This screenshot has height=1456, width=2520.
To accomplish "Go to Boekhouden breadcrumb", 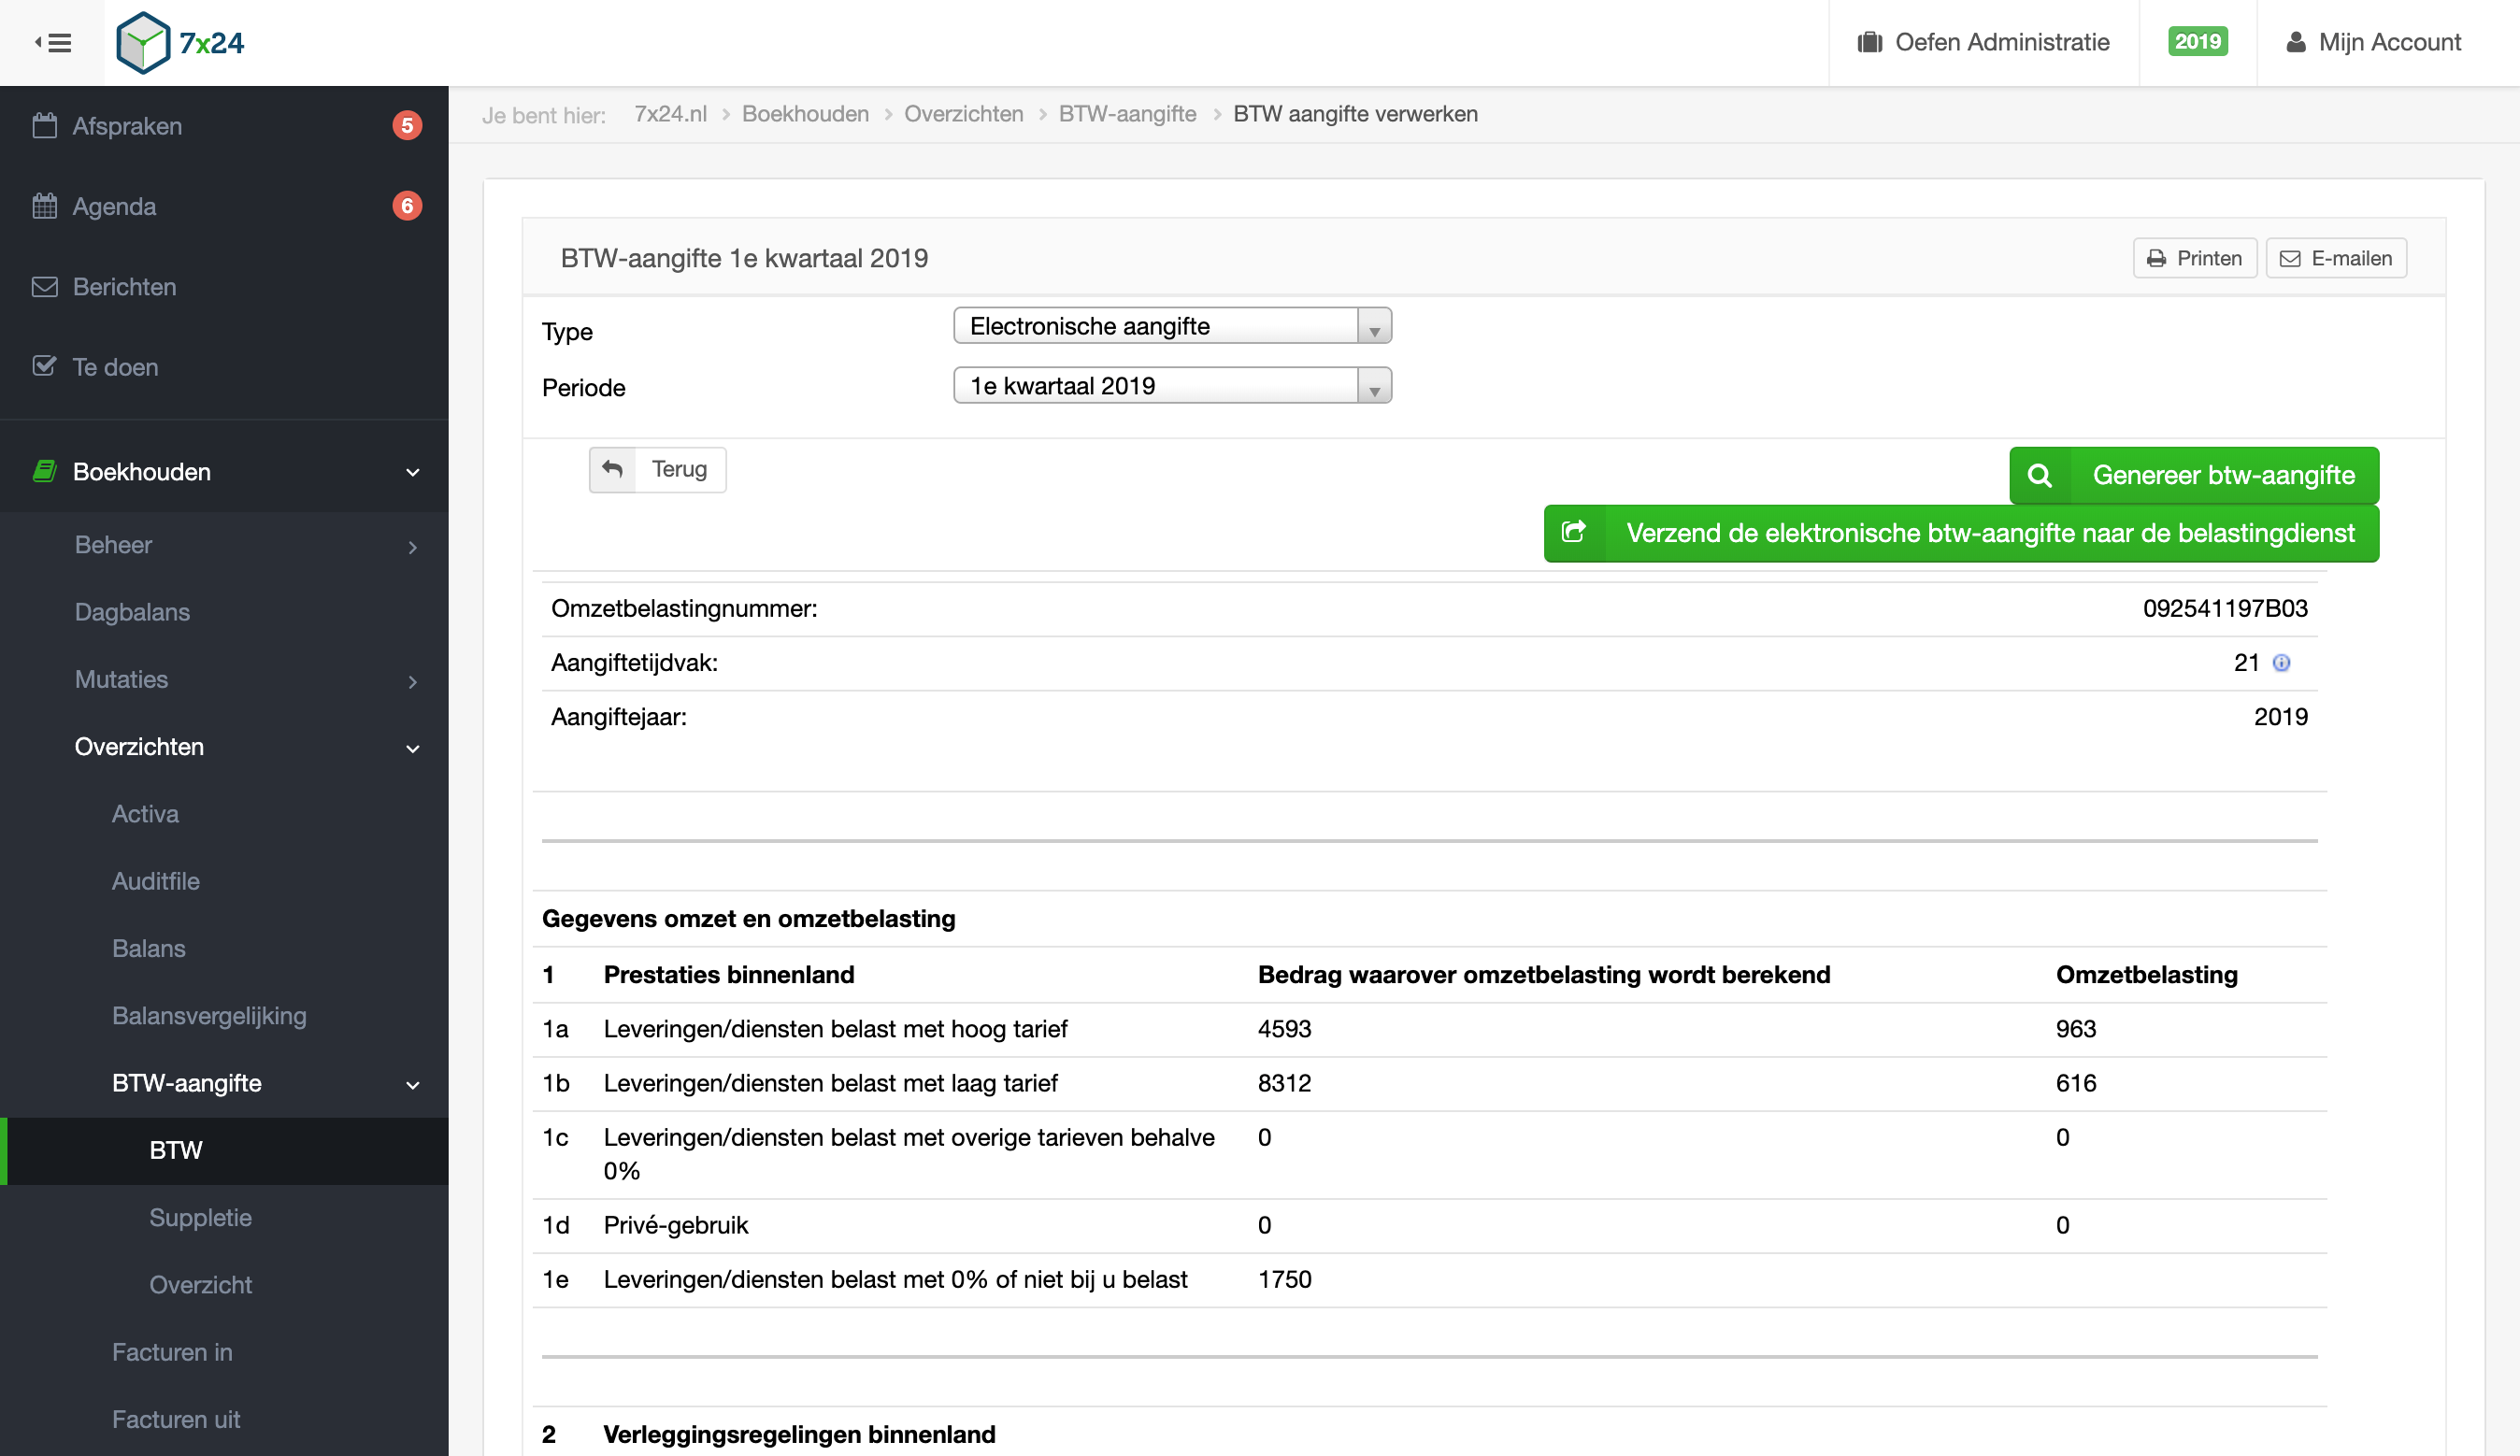I will click(x=805, y=114).
